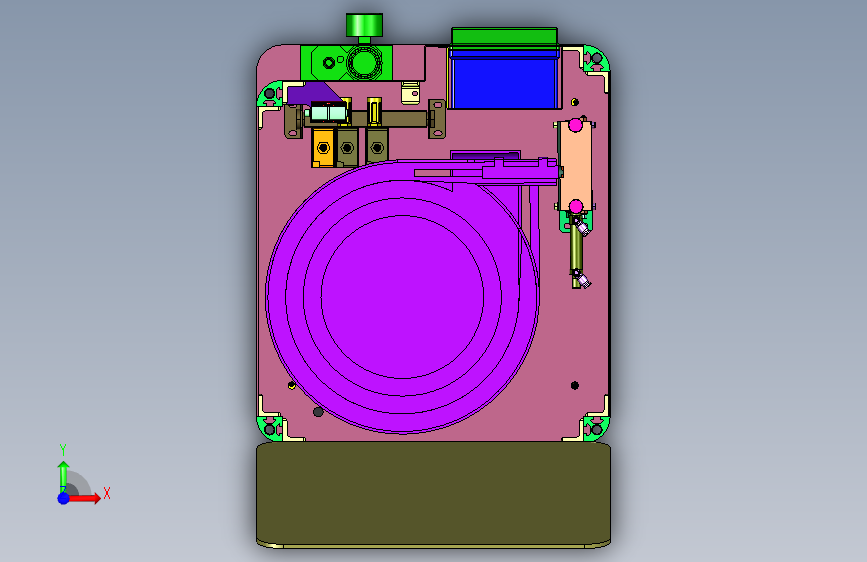Click the Y label on triad
The width and height of the screenshot is (867, 562).
[63, 450]
